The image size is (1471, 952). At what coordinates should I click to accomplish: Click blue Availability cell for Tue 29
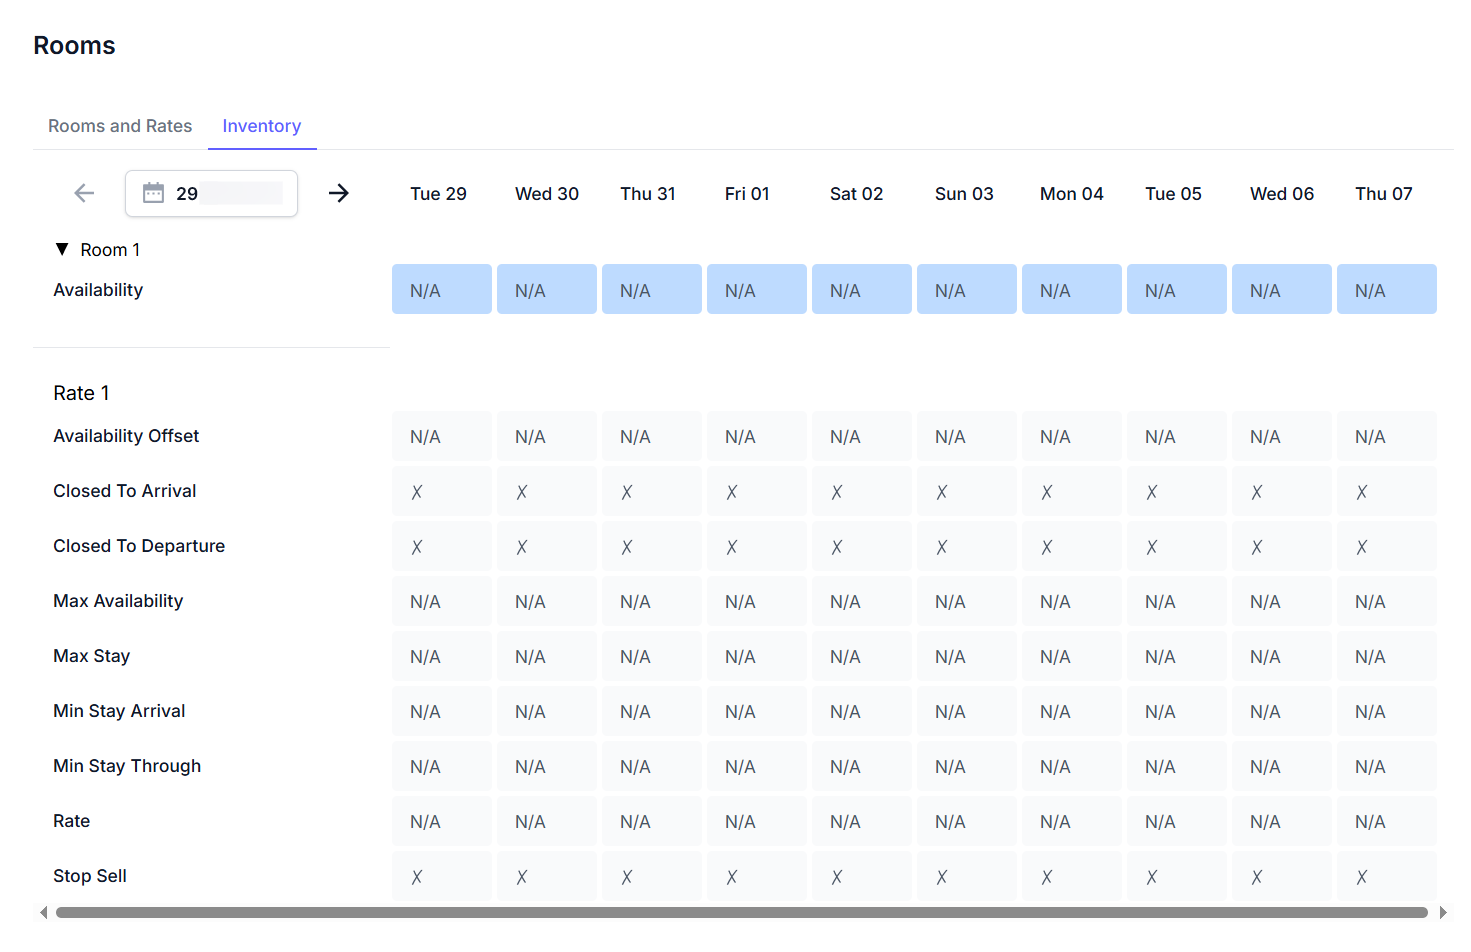tap(441, 290)
